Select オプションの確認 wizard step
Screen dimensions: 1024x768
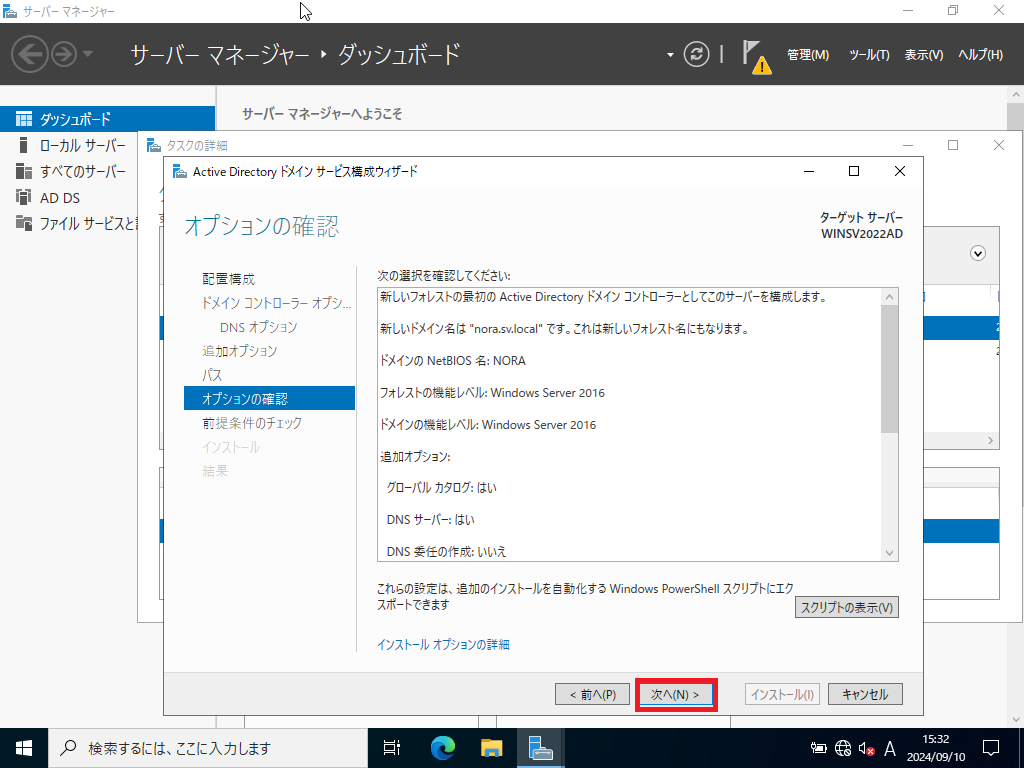tap(269, 398)
